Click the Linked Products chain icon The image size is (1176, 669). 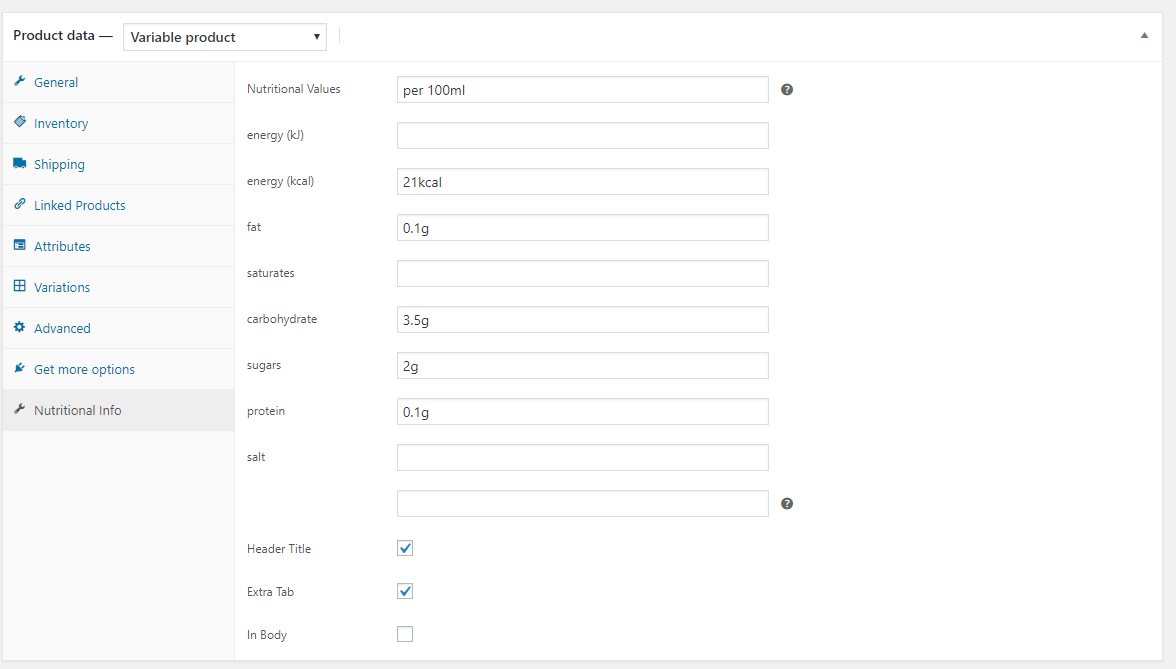20,204
